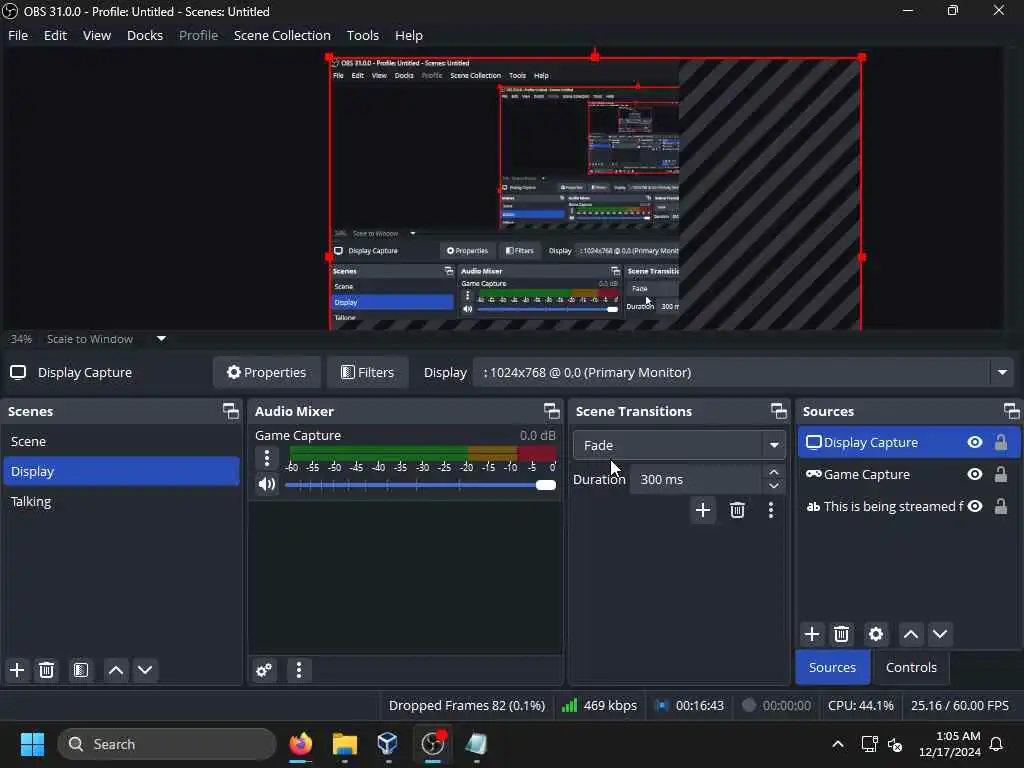Move scene up with arrow
Viewport: 1024px width, 768px height.
[116, 670]
